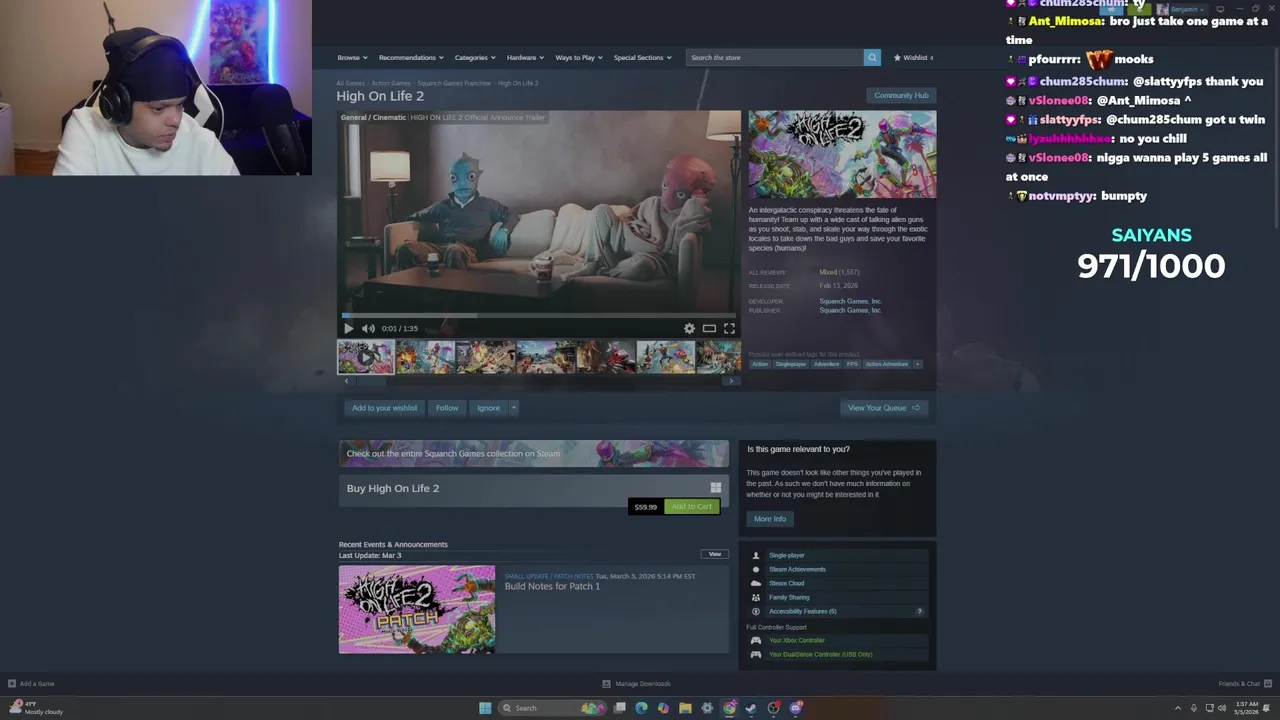Expand the Categories dropdown
Image resolution: width=1280 pixels, height=720 pixels.
point(475,57)
